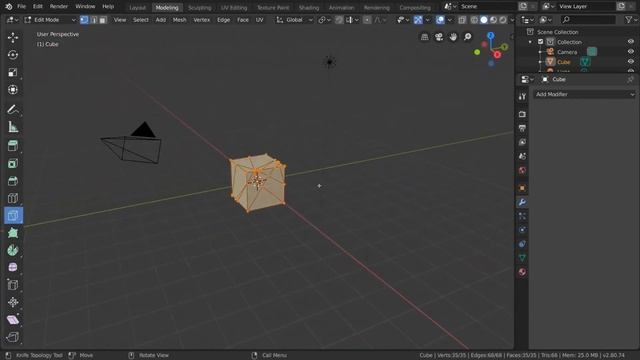
Task: Open the Object properties tab
Action: (522, 188)
